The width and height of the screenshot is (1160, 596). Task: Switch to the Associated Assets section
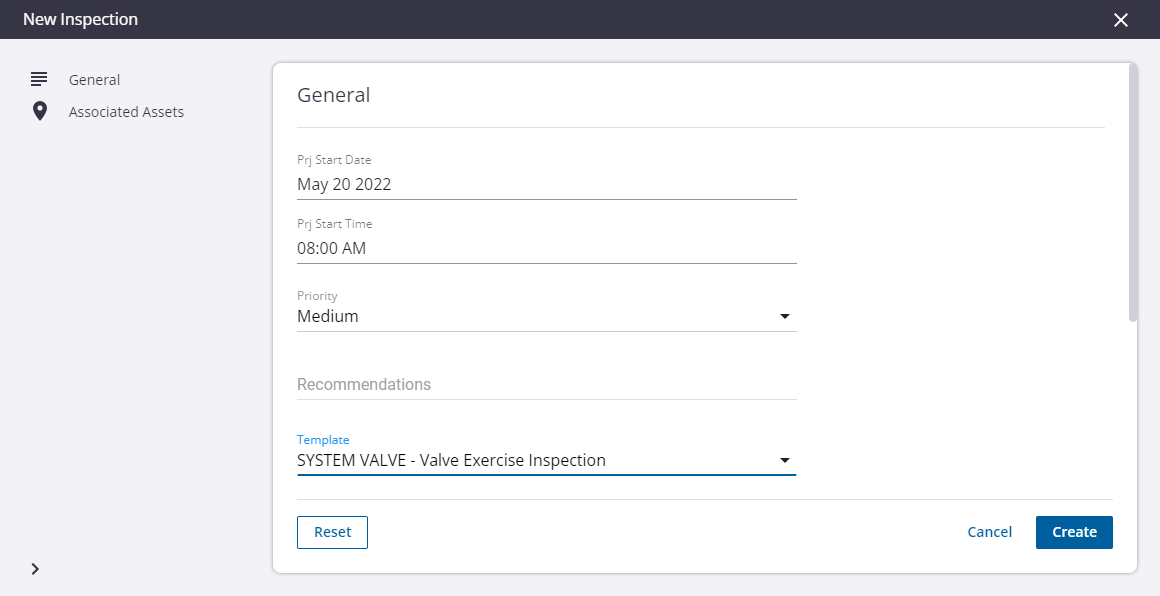pyautogui.click(x=126, y=112)
